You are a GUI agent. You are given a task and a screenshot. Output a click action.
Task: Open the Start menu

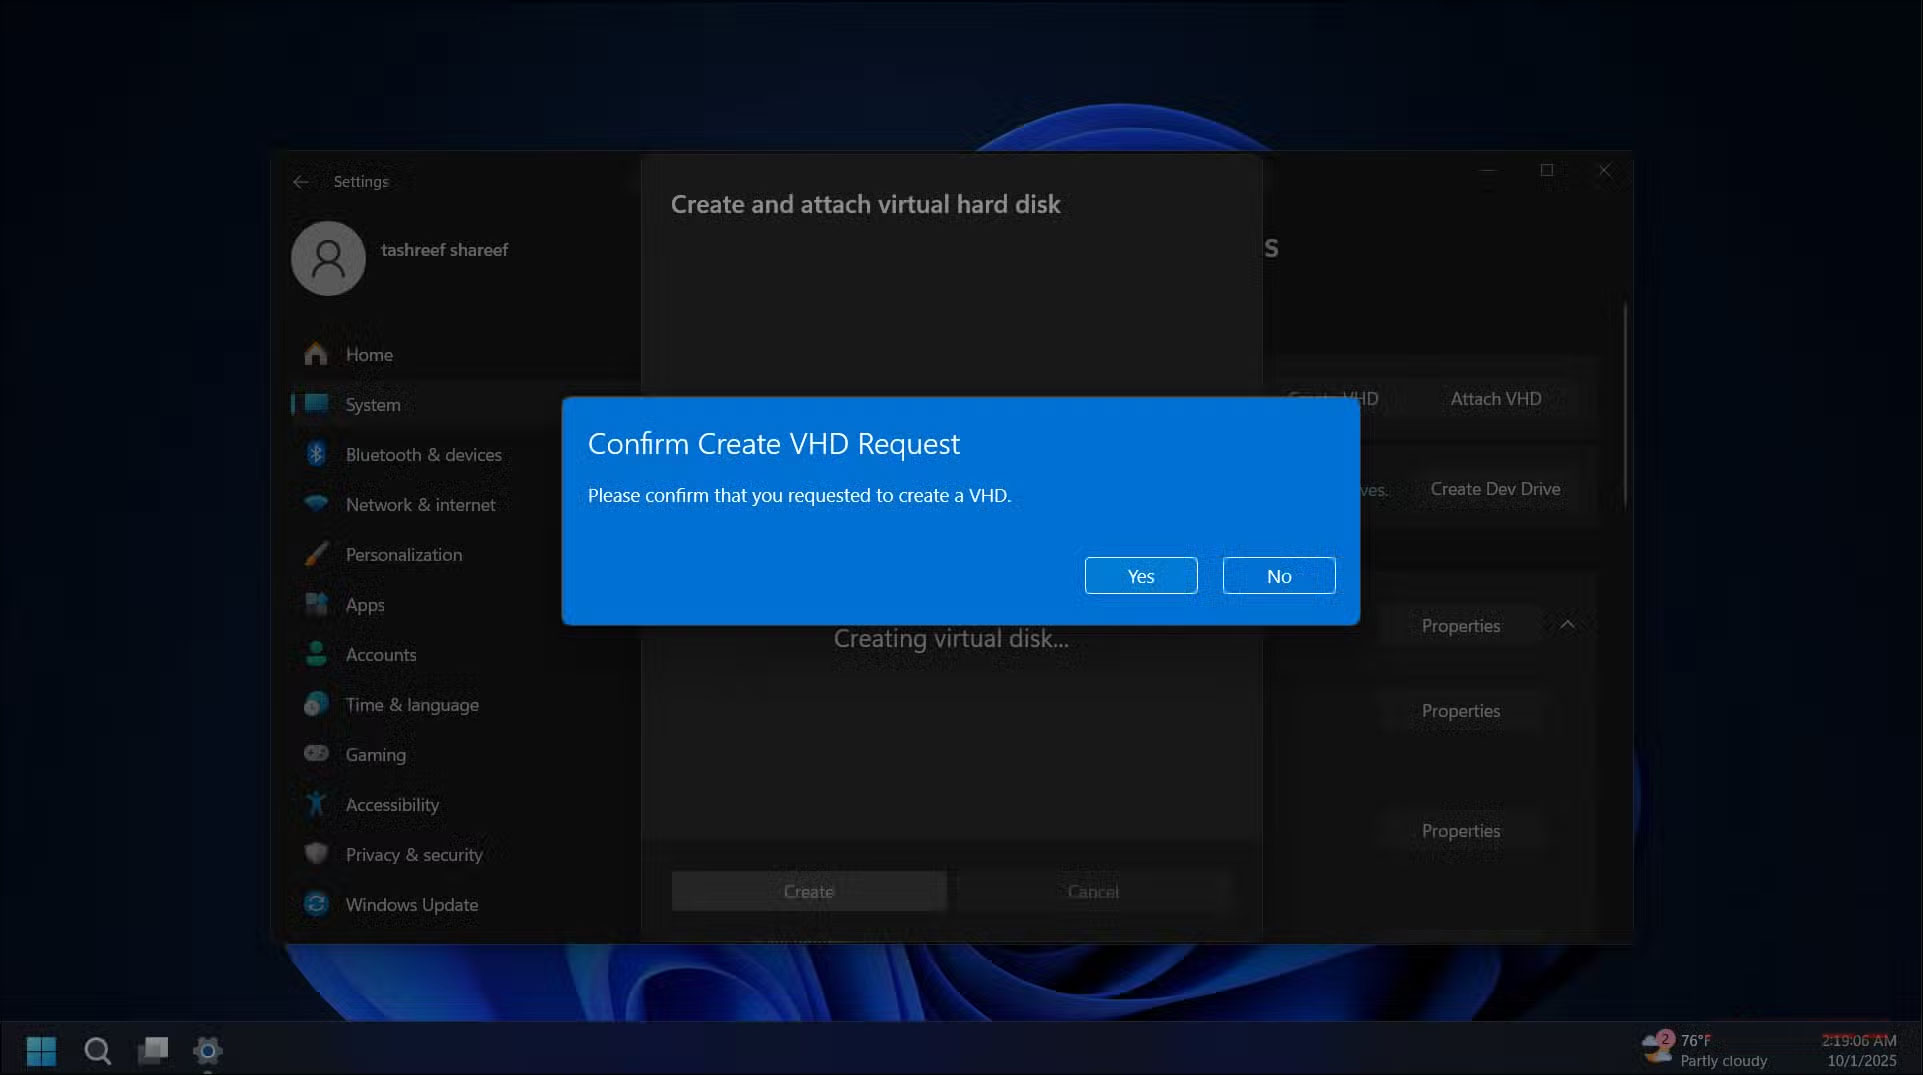[40, 1050]
